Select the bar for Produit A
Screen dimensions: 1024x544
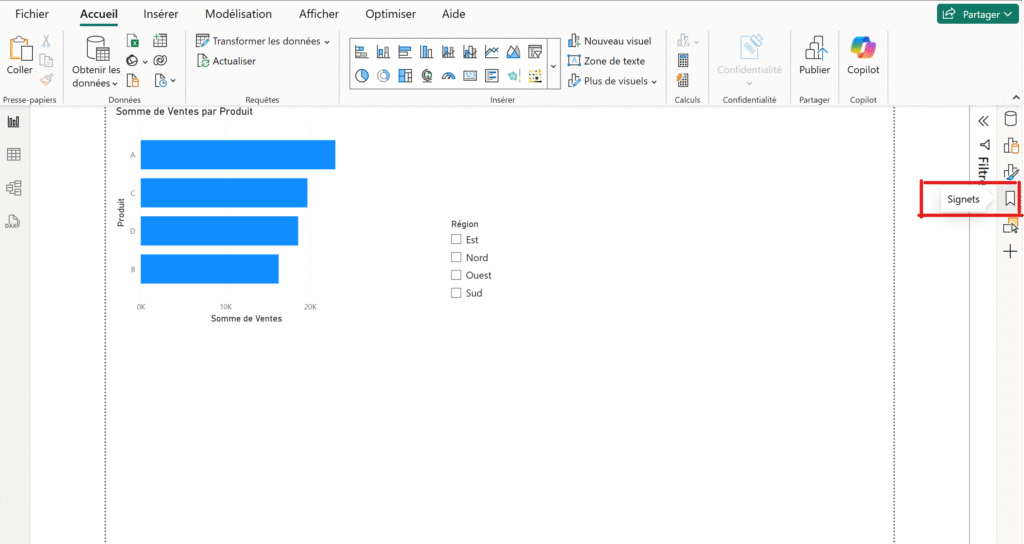coord(237,155)
